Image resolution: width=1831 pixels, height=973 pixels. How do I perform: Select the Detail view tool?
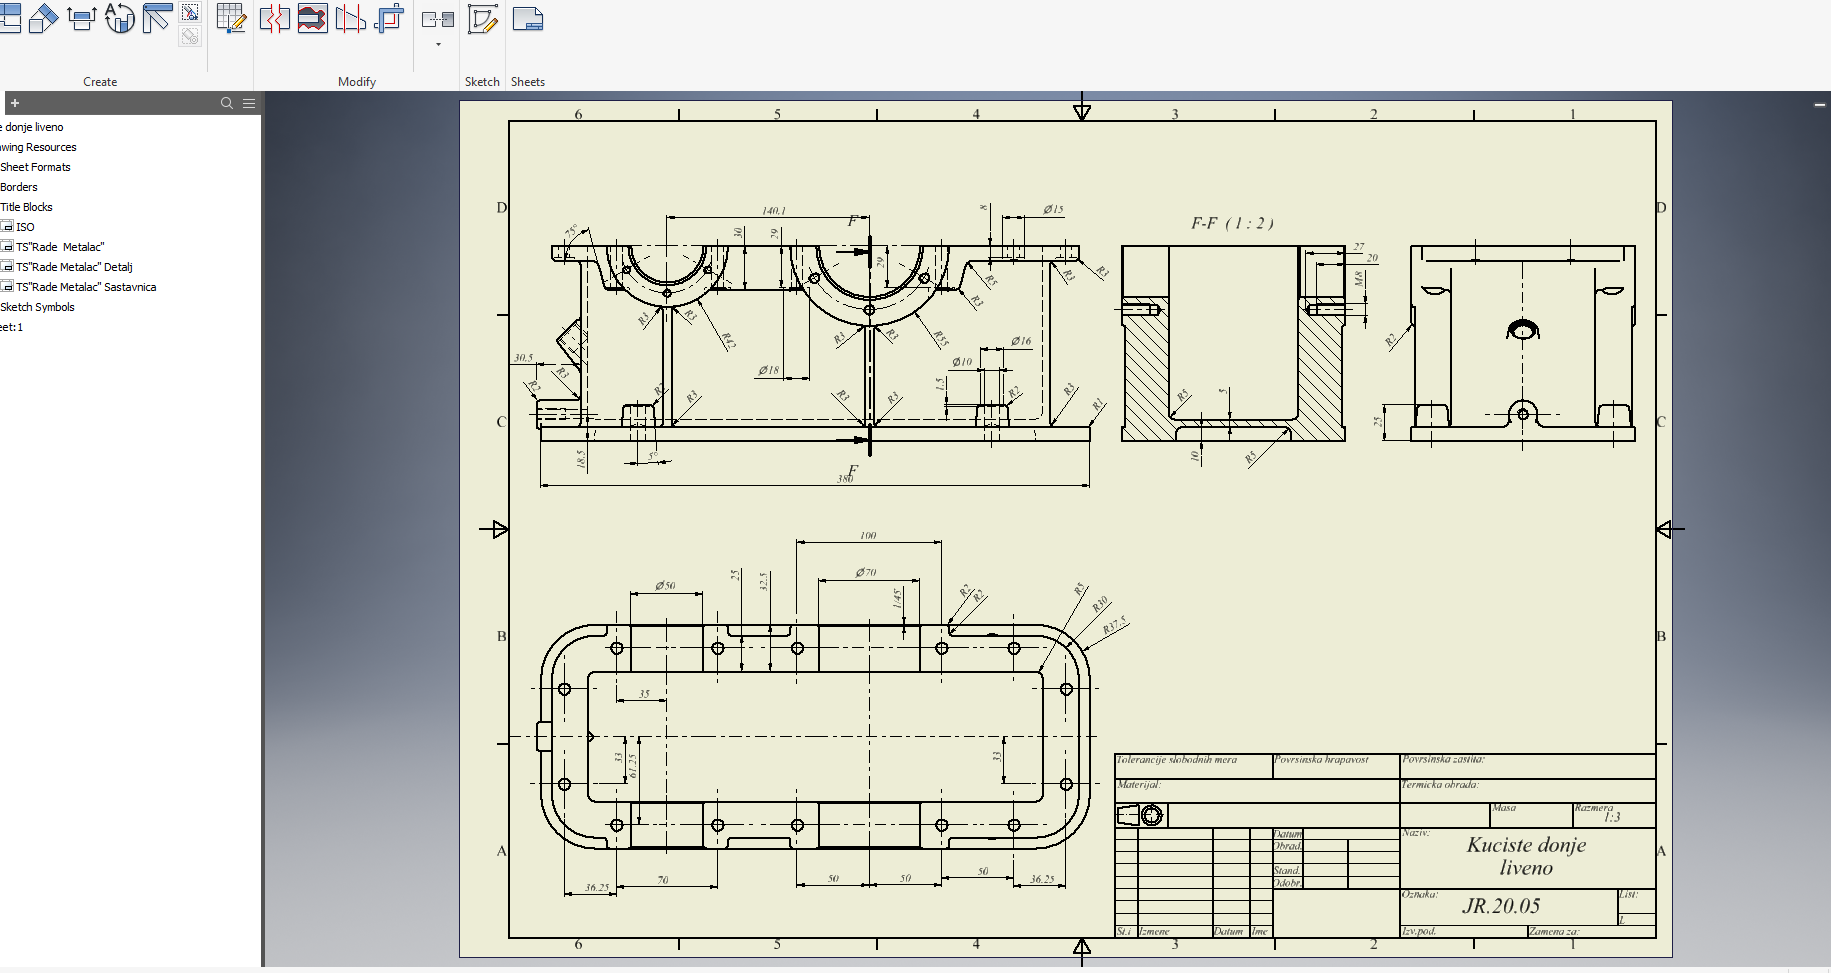(119, 18)
